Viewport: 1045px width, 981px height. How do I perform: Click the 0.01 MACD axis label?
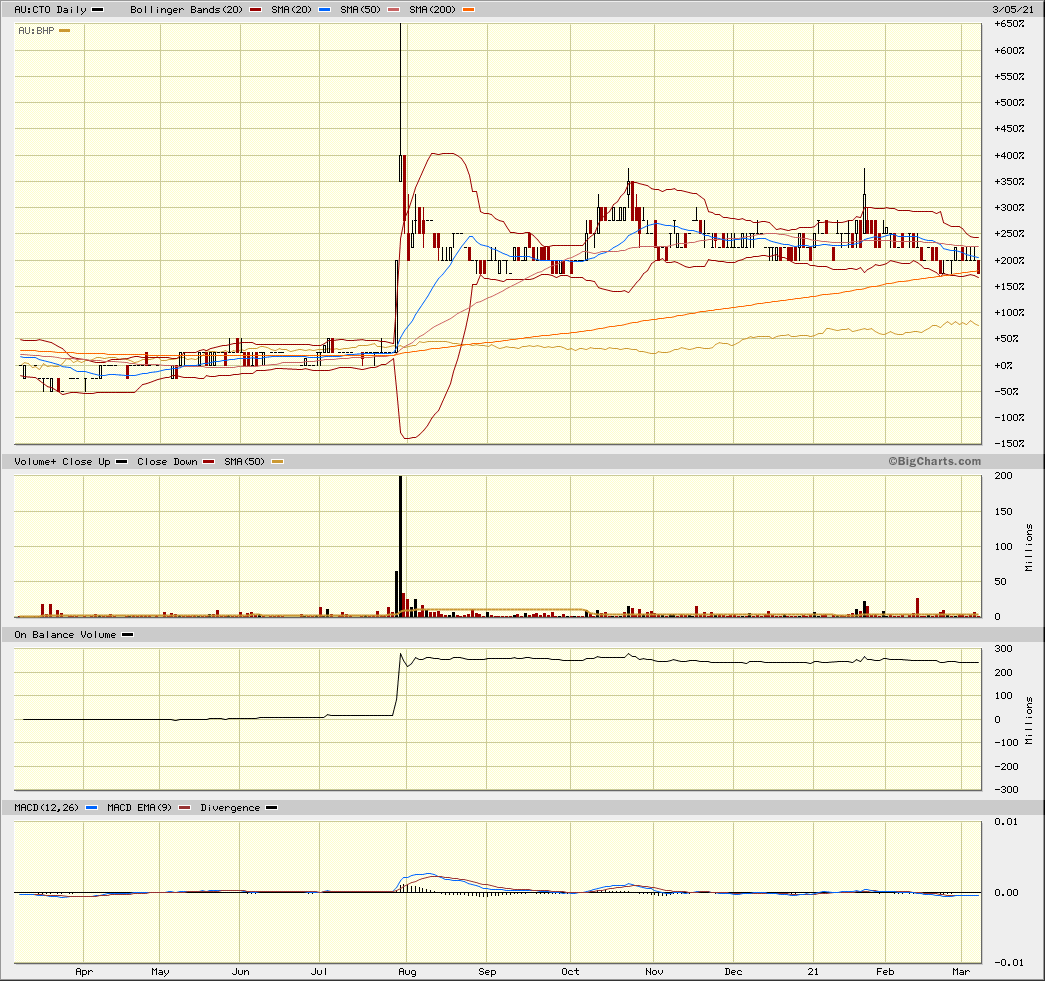(x=1006, y=822)
